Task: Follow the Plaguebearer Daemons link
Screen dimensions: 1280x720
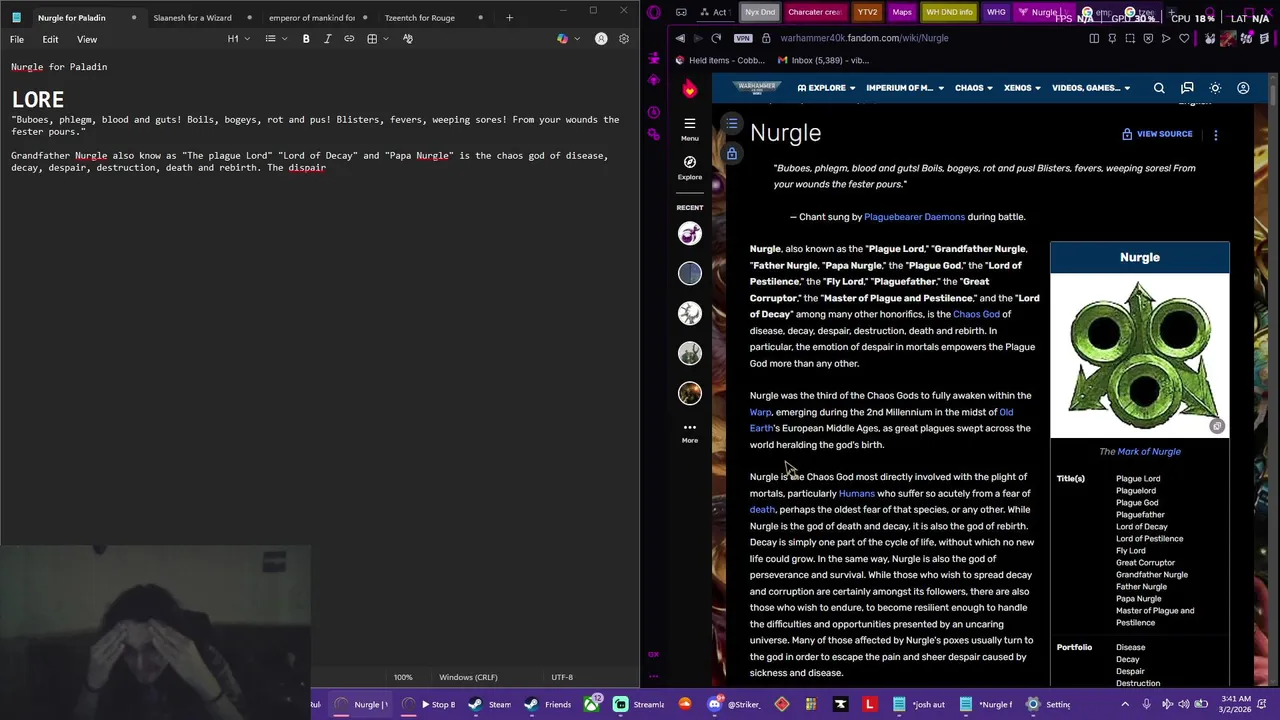Action: [x=914, y=217]
